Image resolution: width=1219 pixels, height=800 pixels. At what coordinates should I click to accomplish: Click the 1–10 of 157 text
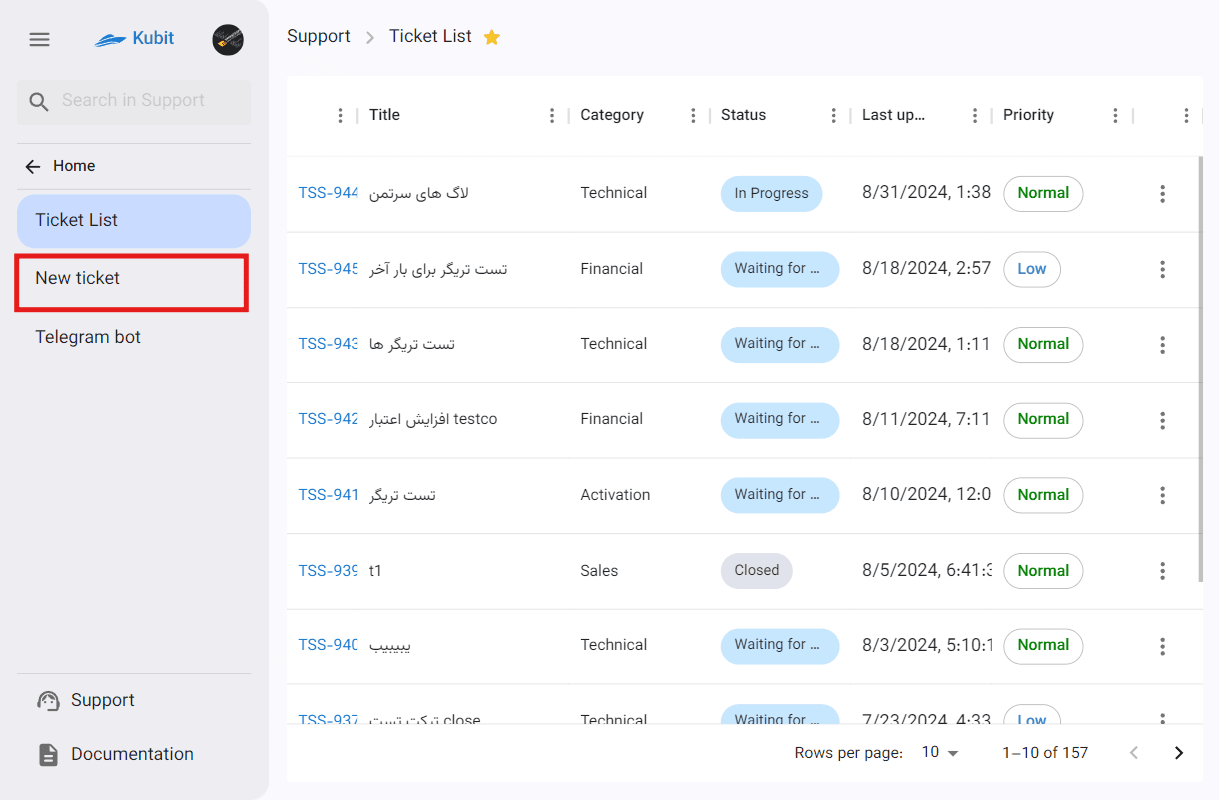1045,753
